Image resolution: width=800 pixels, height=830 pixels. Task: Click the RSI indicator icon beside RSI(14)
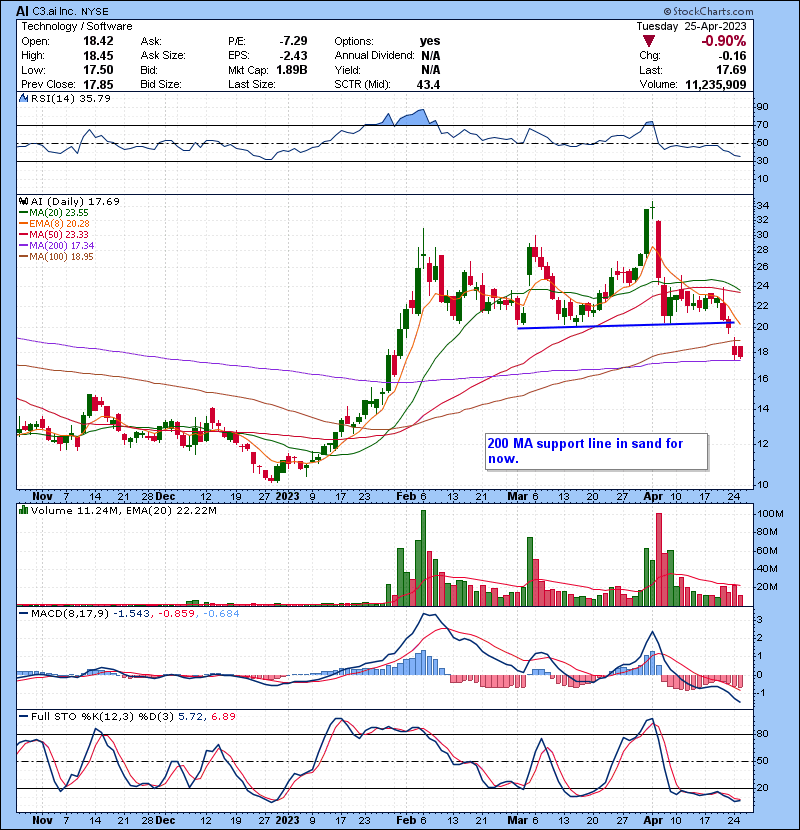pos(23,98)
